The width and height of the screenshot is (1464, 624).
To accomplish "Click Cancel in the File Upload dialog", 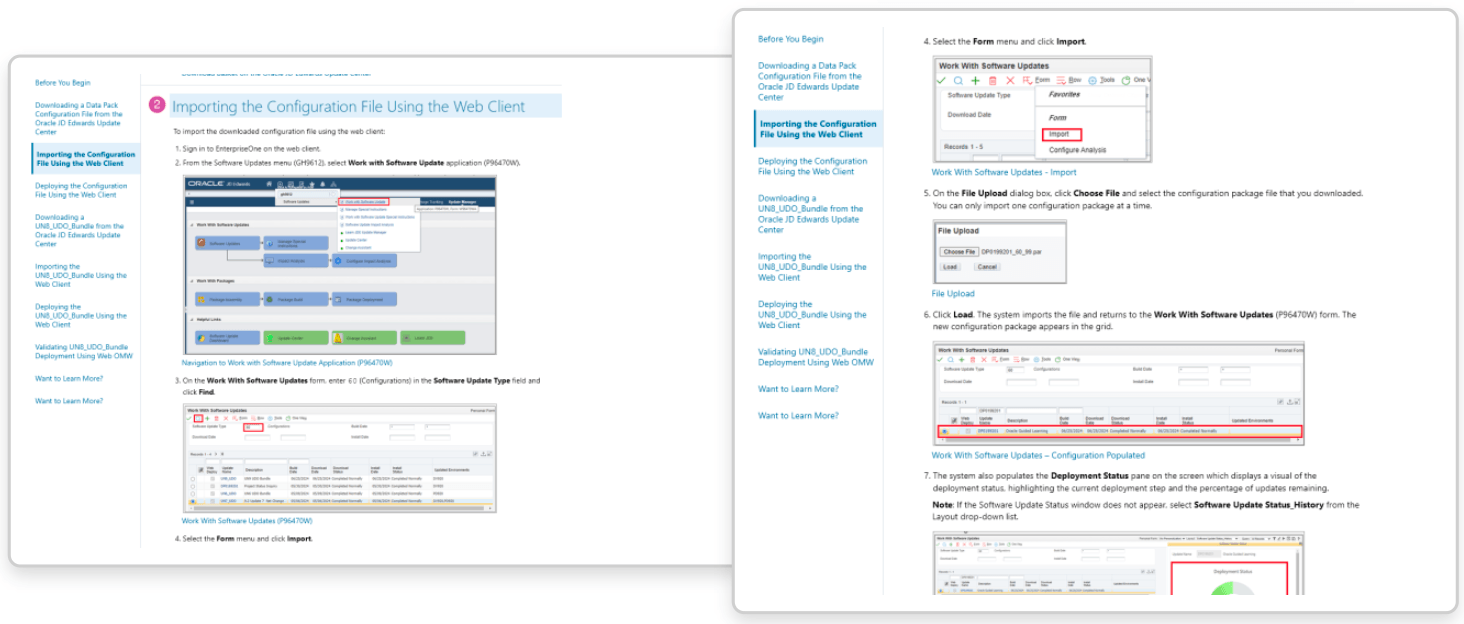I will click(987, 267).
